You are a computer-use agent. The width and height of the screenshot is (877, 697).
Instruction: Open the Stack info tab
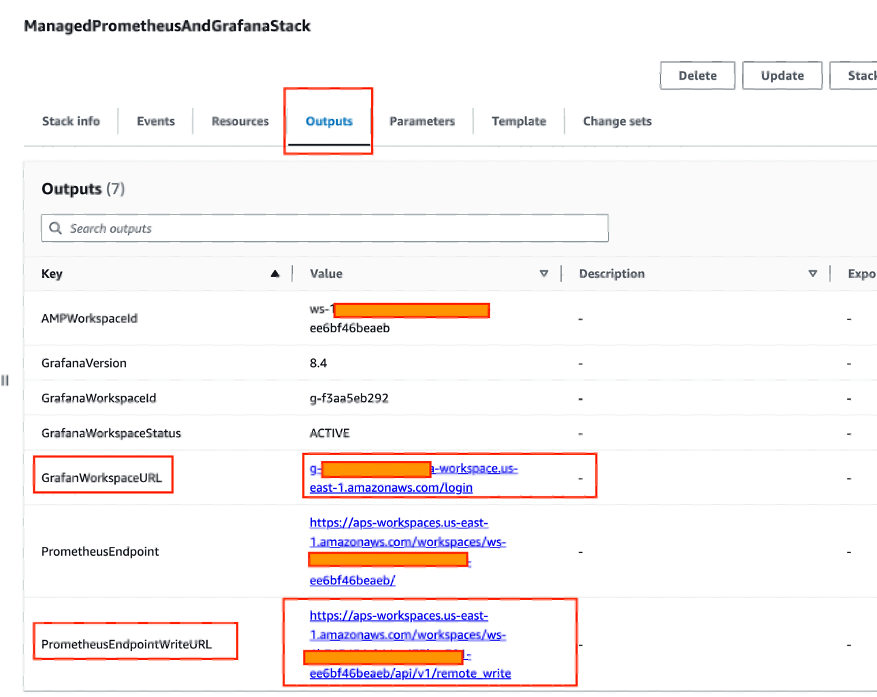pos(70,120)
